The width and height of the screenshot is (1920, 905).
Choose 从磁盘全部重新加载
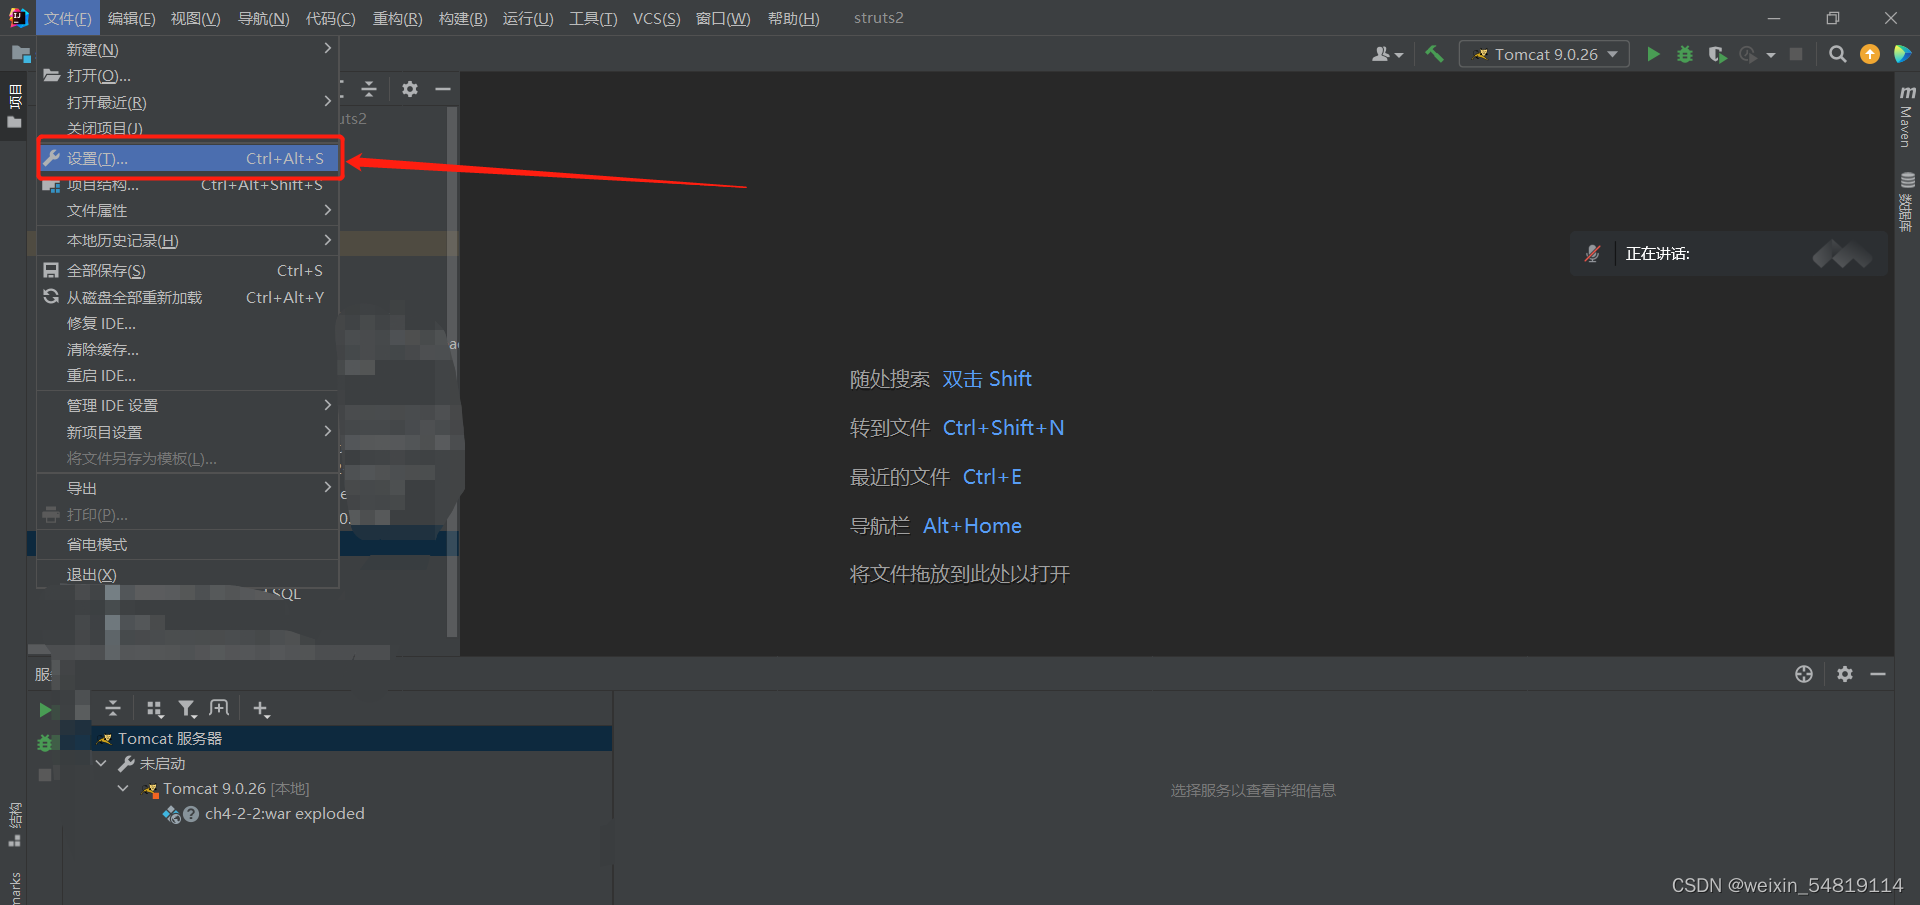pos(188,297)
